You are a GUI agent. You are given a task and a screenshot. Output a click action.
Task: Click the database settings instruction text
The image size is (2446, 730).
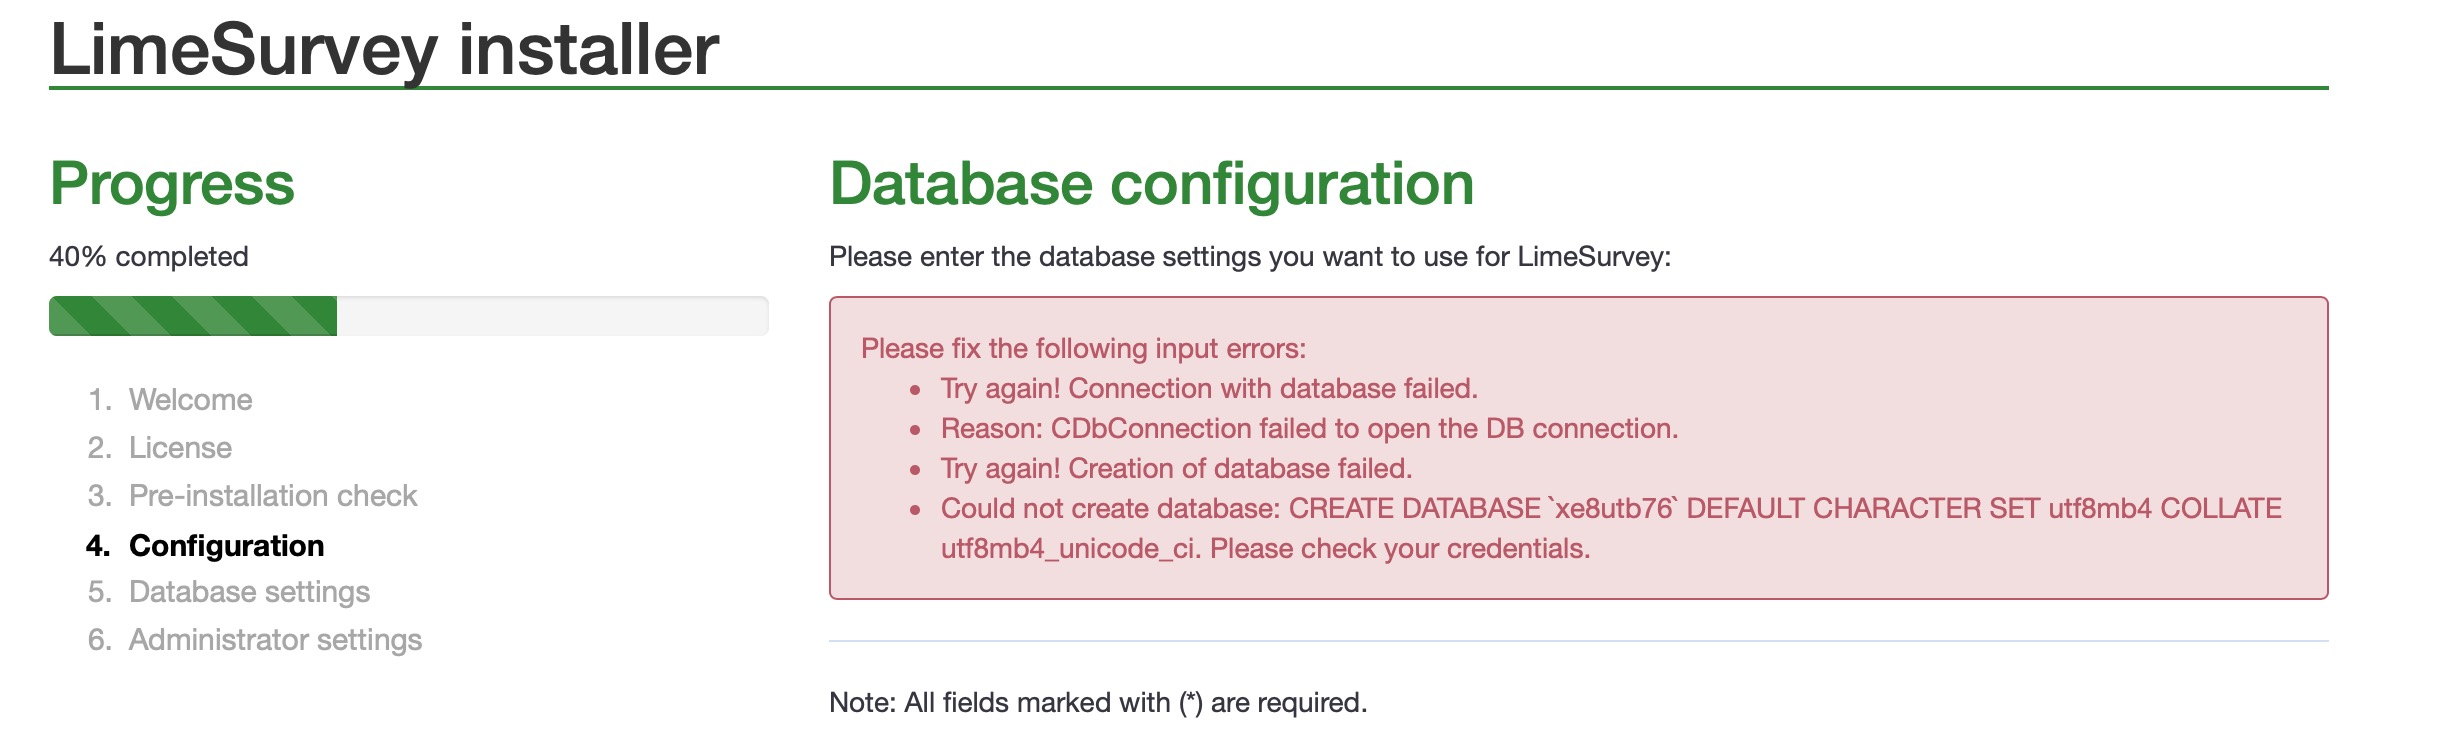point(1249,257)
